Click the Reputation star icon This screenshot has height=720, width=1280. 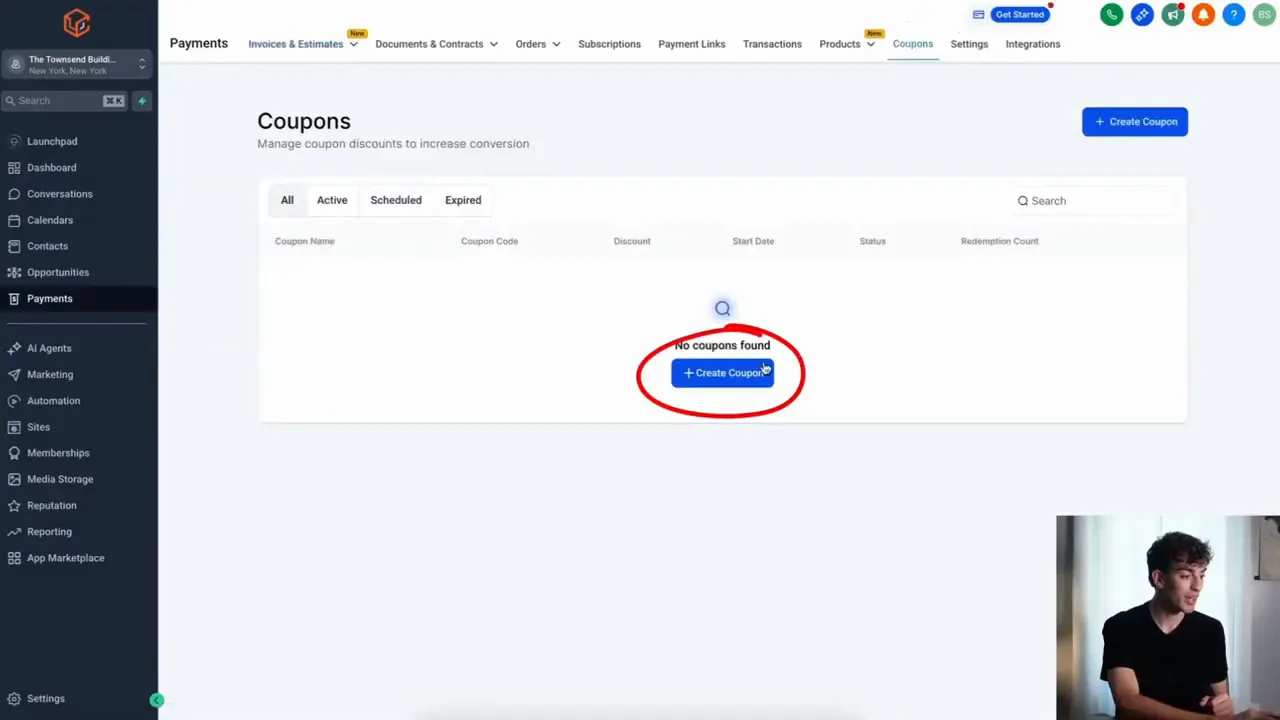14,505
